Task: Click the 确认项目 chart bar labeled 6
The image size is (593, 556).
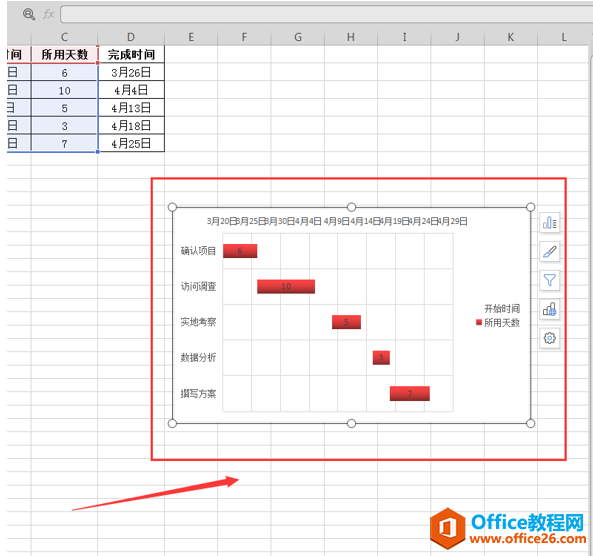Action: point(240,251)
